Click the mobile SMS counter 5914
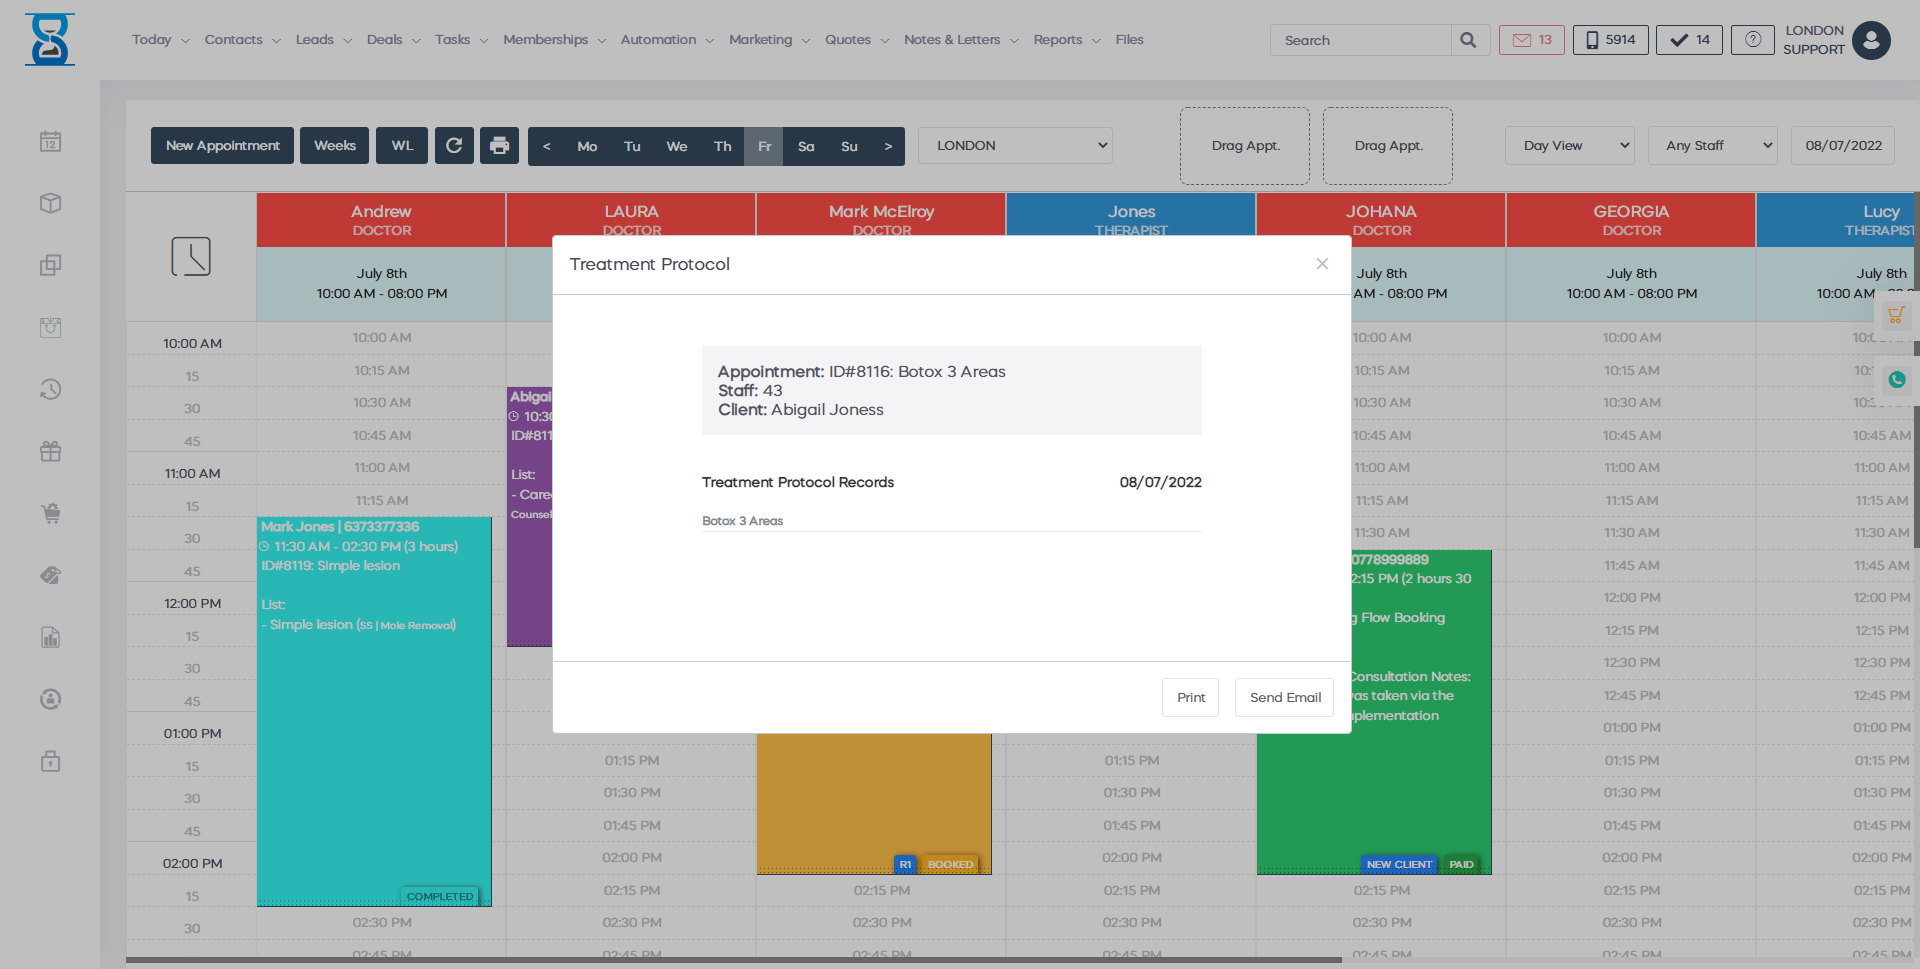1920x969 pixels. coord(1610,40)
